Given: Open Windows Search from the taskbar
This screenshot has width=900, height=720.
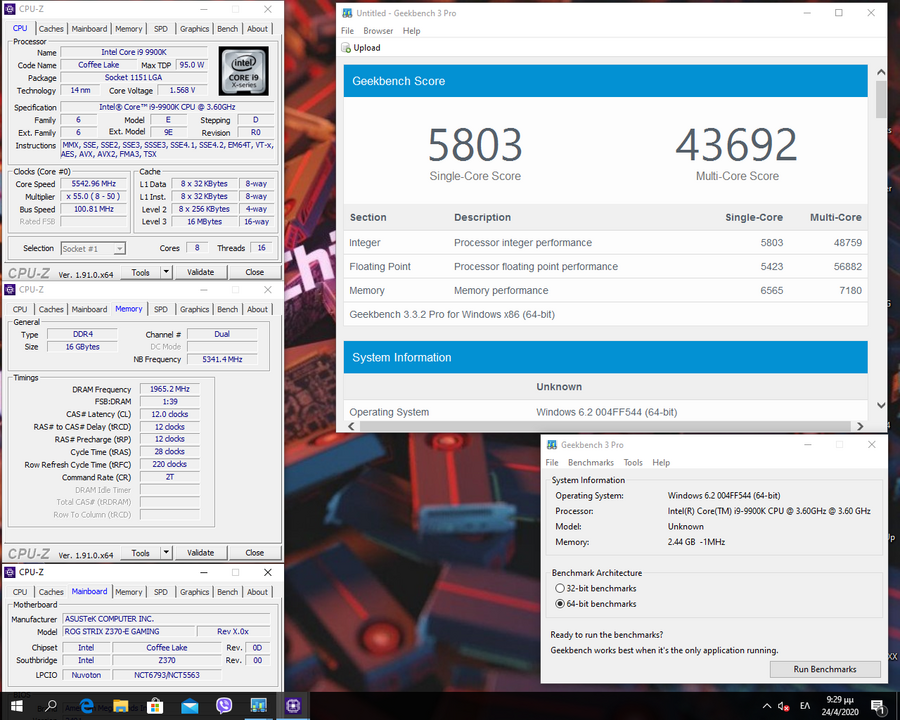Looking at the screenshot, I should pyautogui.click(x=51, y=706).
